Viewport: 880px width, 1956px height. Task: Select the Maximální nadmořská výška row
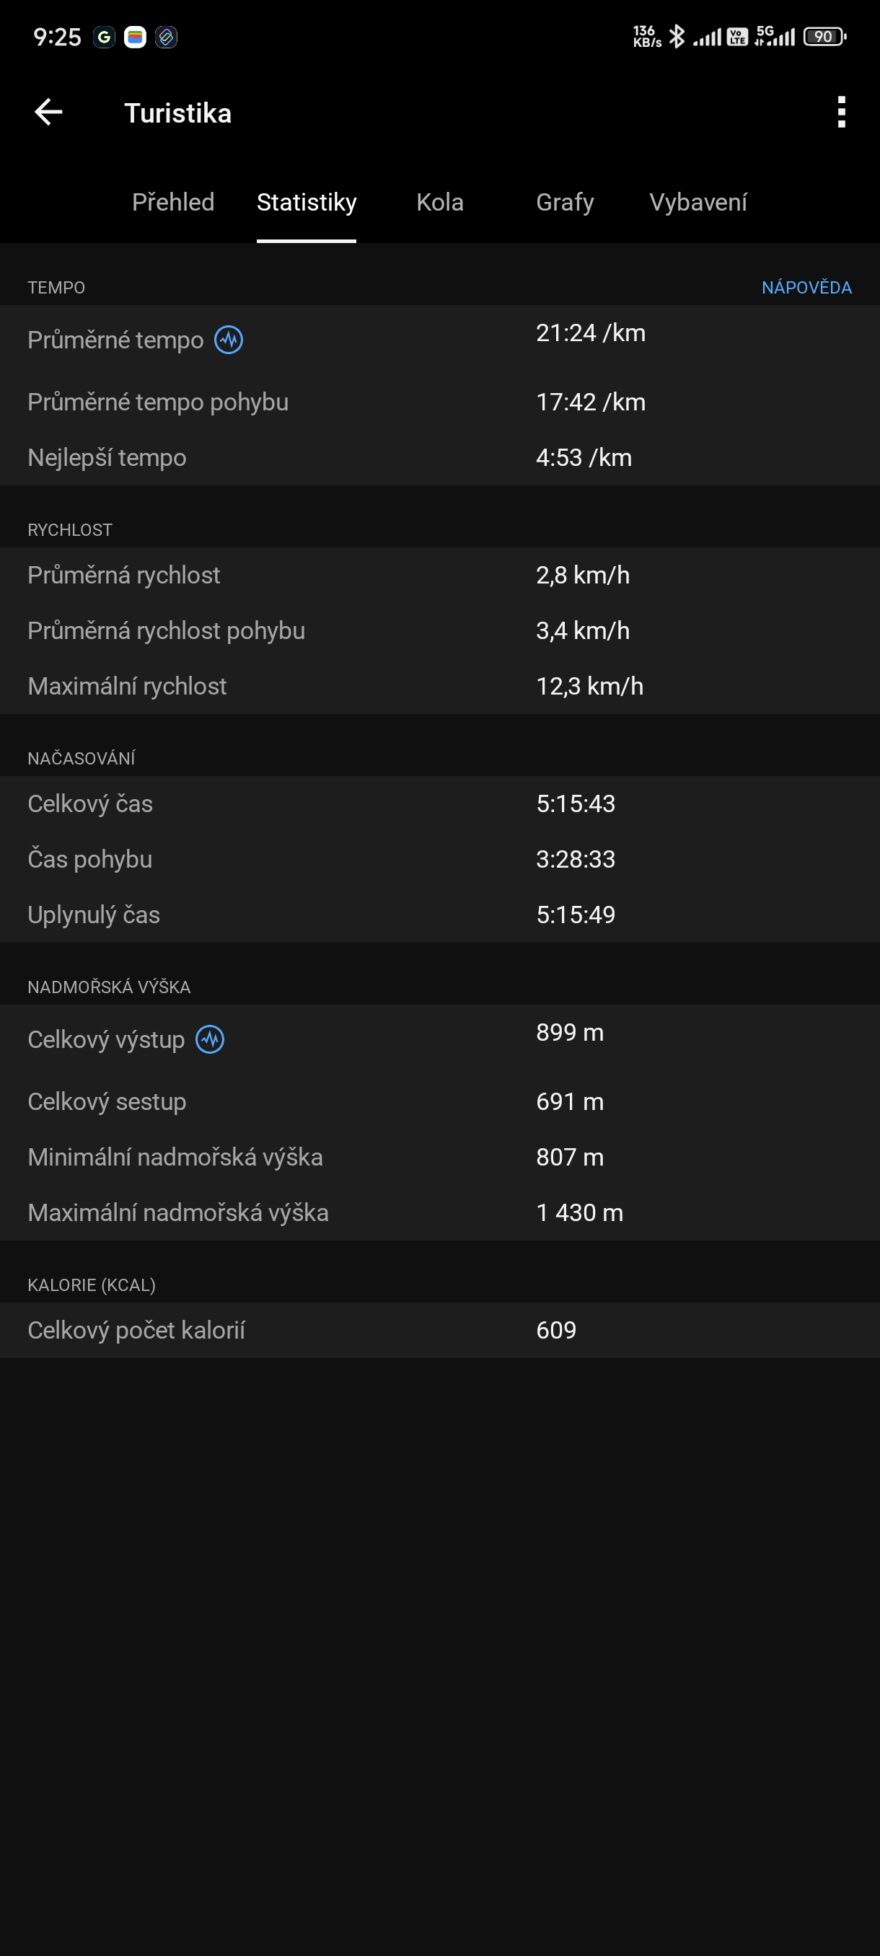pos(440,1213)
